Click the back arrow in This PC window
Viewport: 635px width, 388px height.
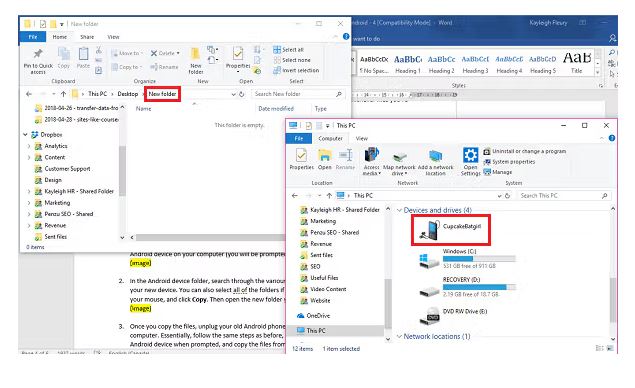pyautogui.click(x=295, y=196)
